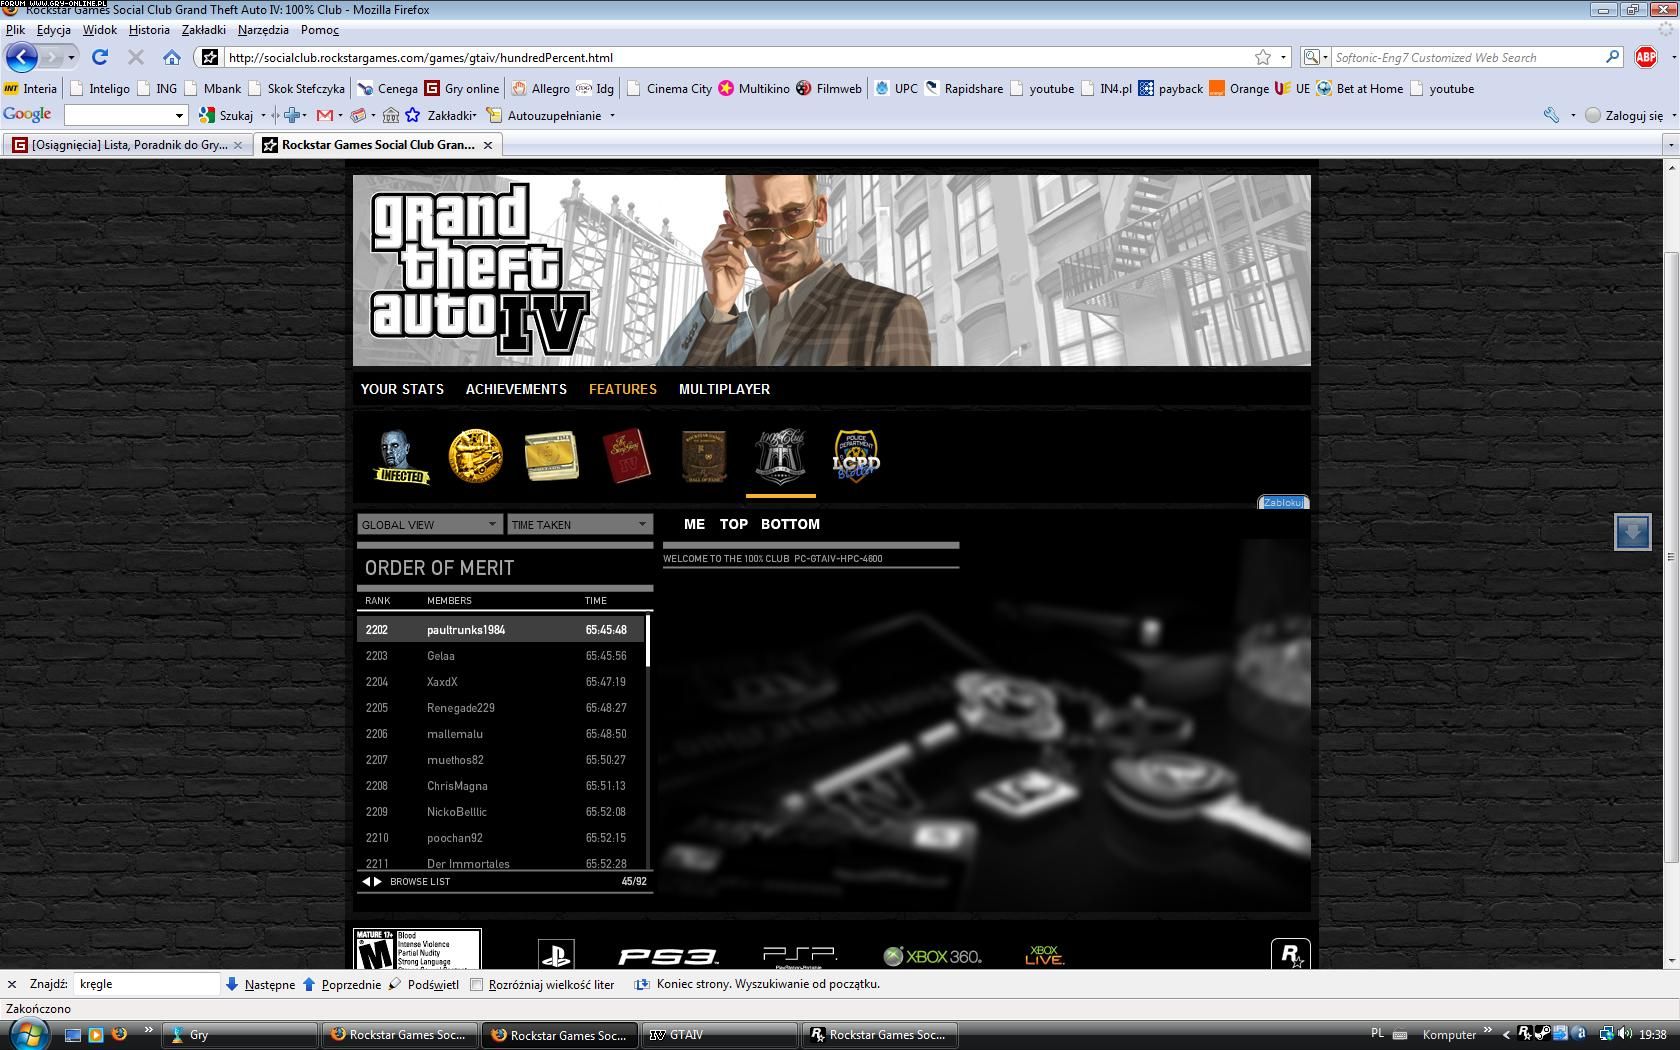Open the Global View dropdown

tap(429, 524)
